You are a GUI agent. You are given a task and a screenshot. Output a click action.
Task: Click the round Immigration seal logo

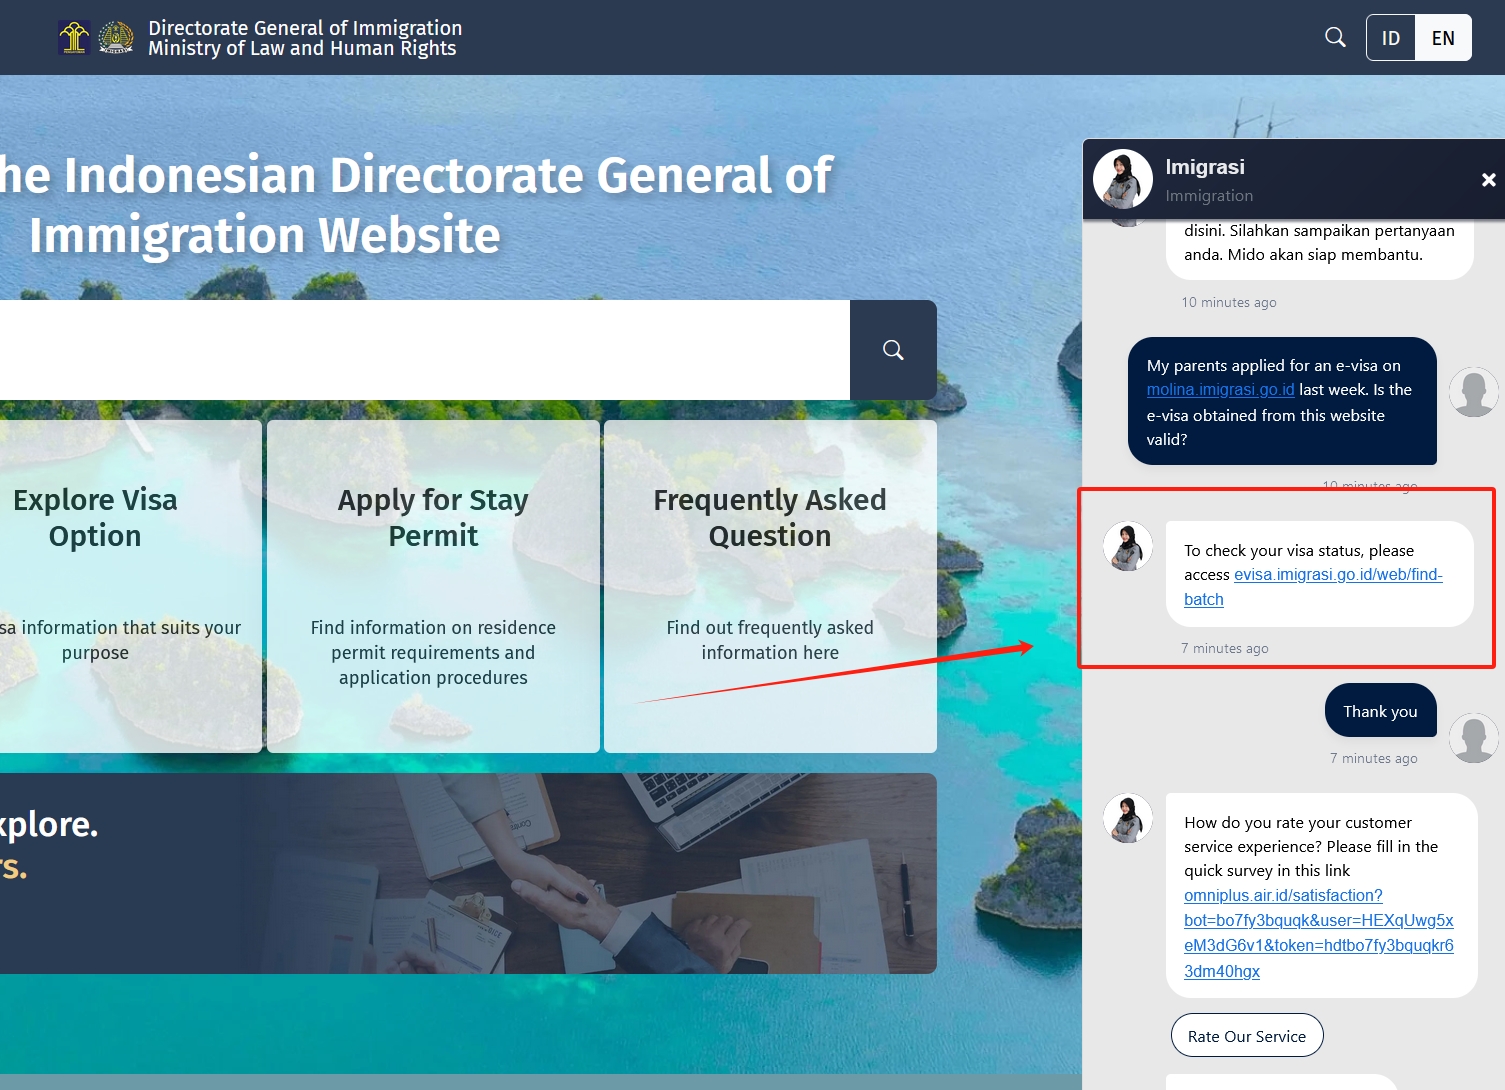coord(116,38)
